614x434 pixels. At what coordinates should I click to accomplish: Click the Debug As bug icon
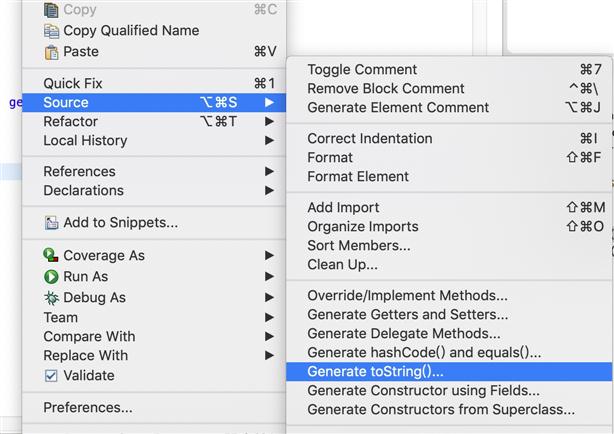point(51,298)
